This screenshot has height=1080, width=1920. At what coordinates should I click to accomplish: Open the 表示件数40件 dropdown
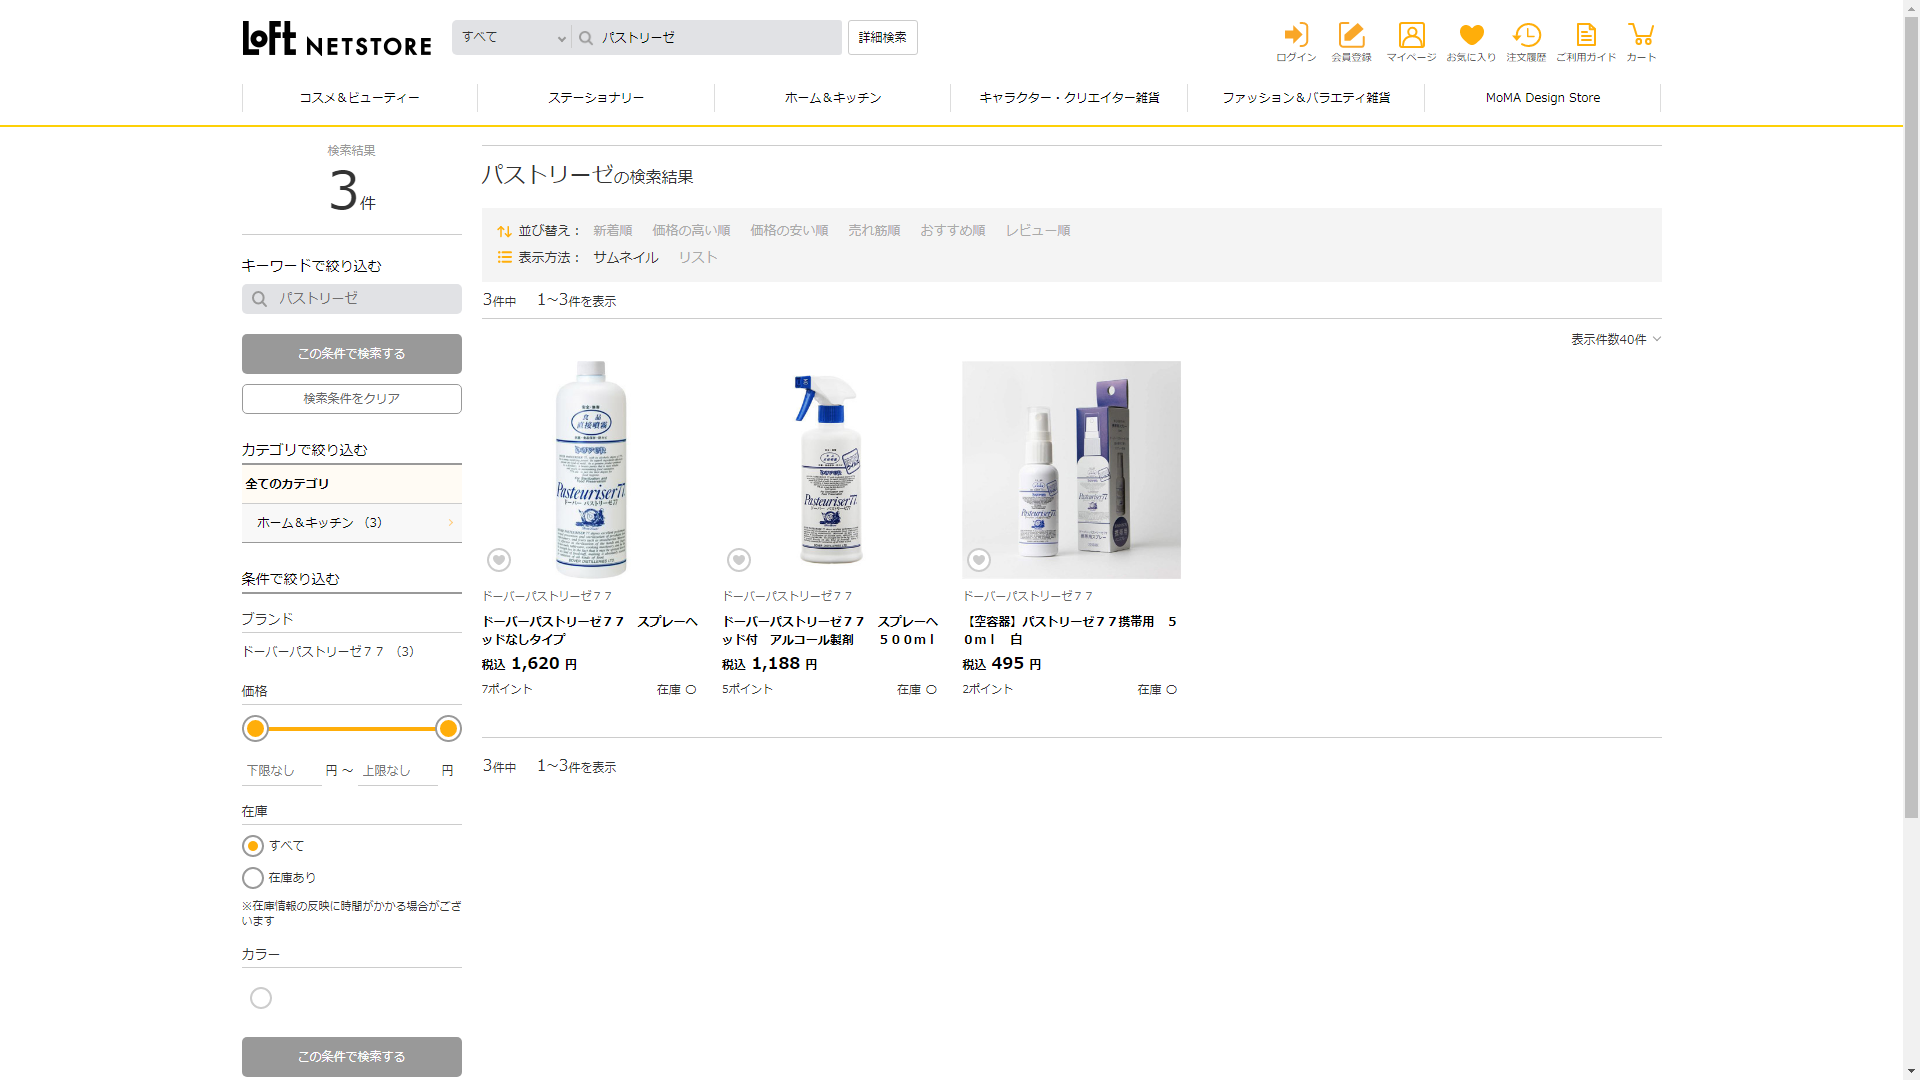click(1615, 340)
